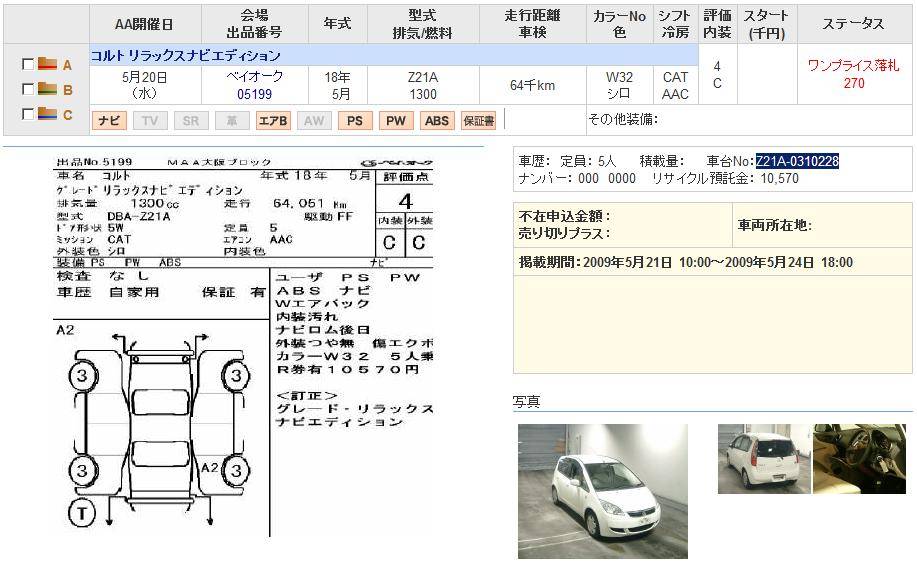Click the ワンプライス落札 270 status text
917x567 pixels.
tap(853, 74)
